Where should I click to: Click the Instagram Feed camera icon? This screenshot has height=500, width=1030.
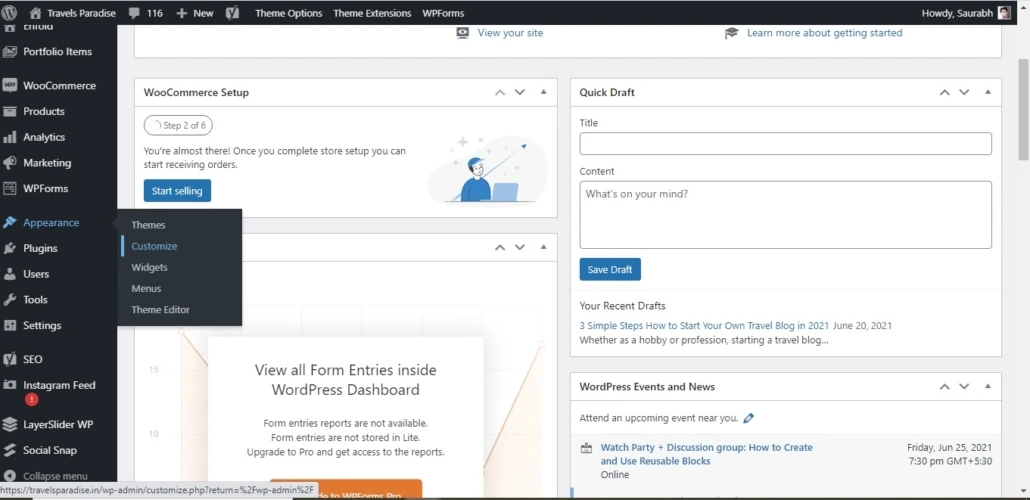9,385
